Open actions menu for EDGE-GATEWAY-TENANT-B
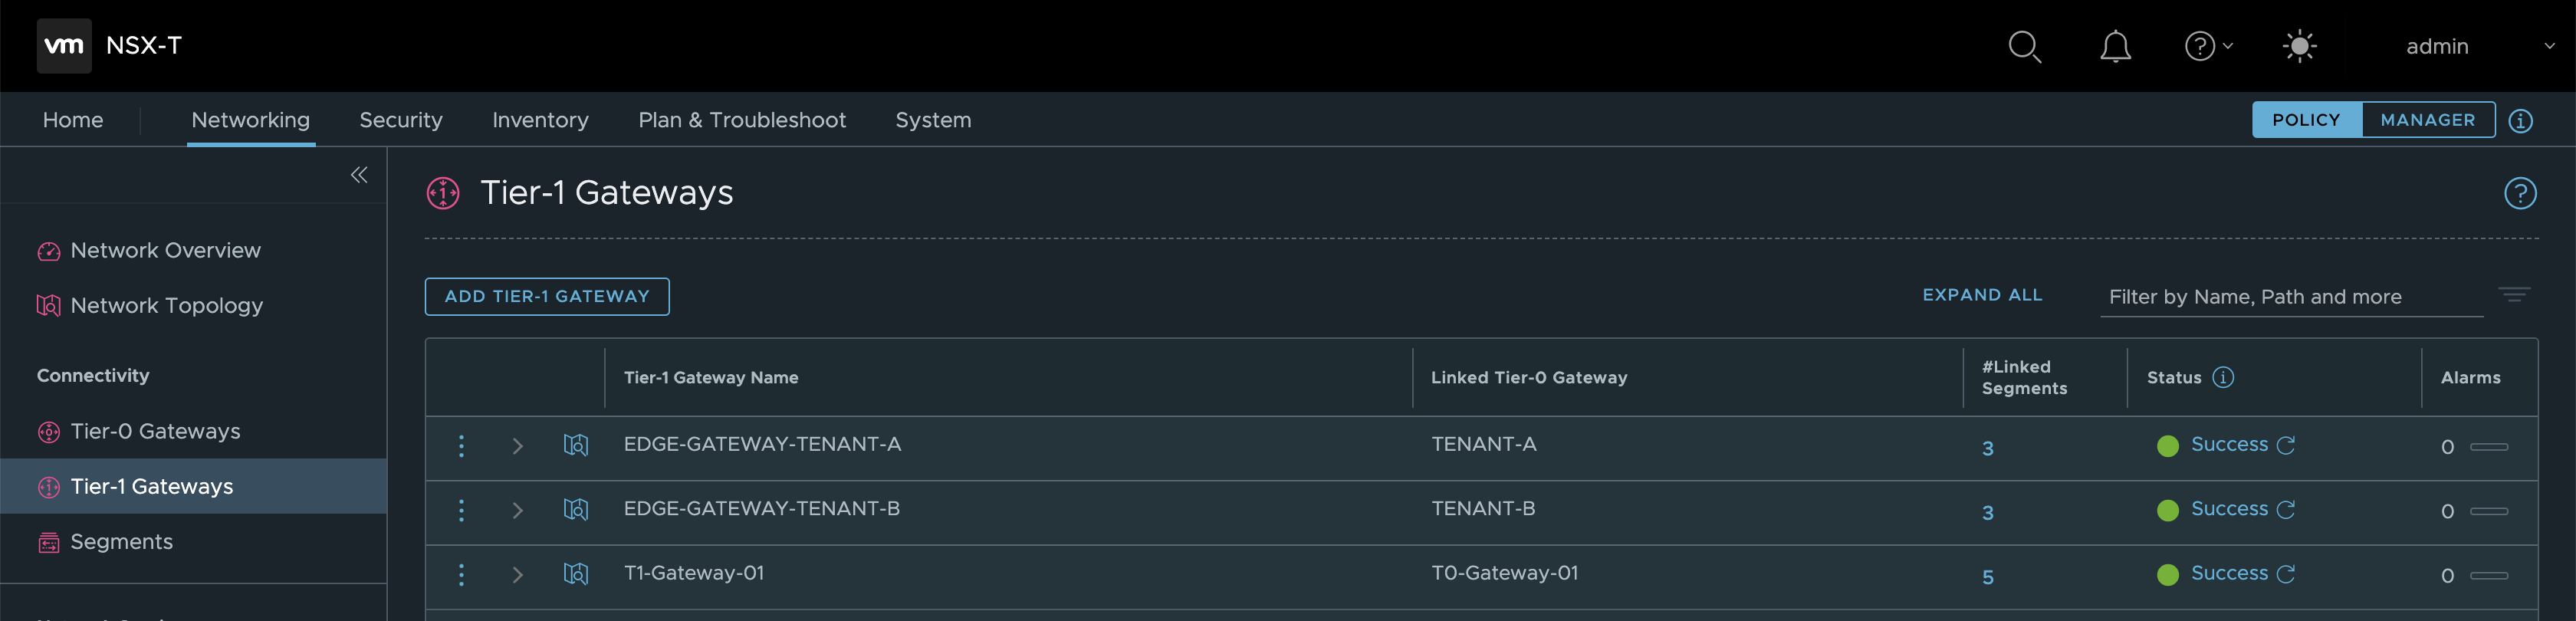 pyautogui.click(x=461, y=510)
